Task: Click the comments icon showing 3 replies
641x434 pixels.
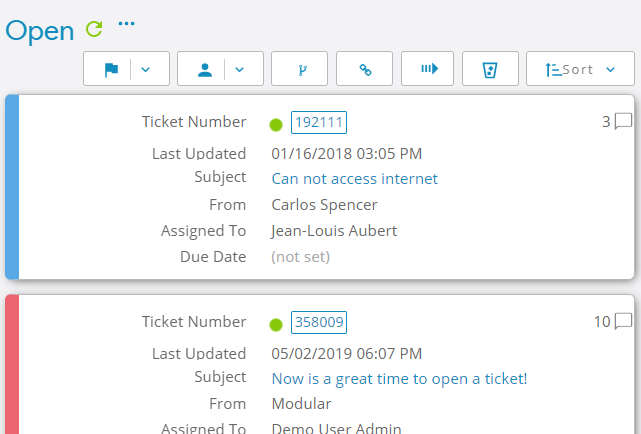Action: click(623, 122)
